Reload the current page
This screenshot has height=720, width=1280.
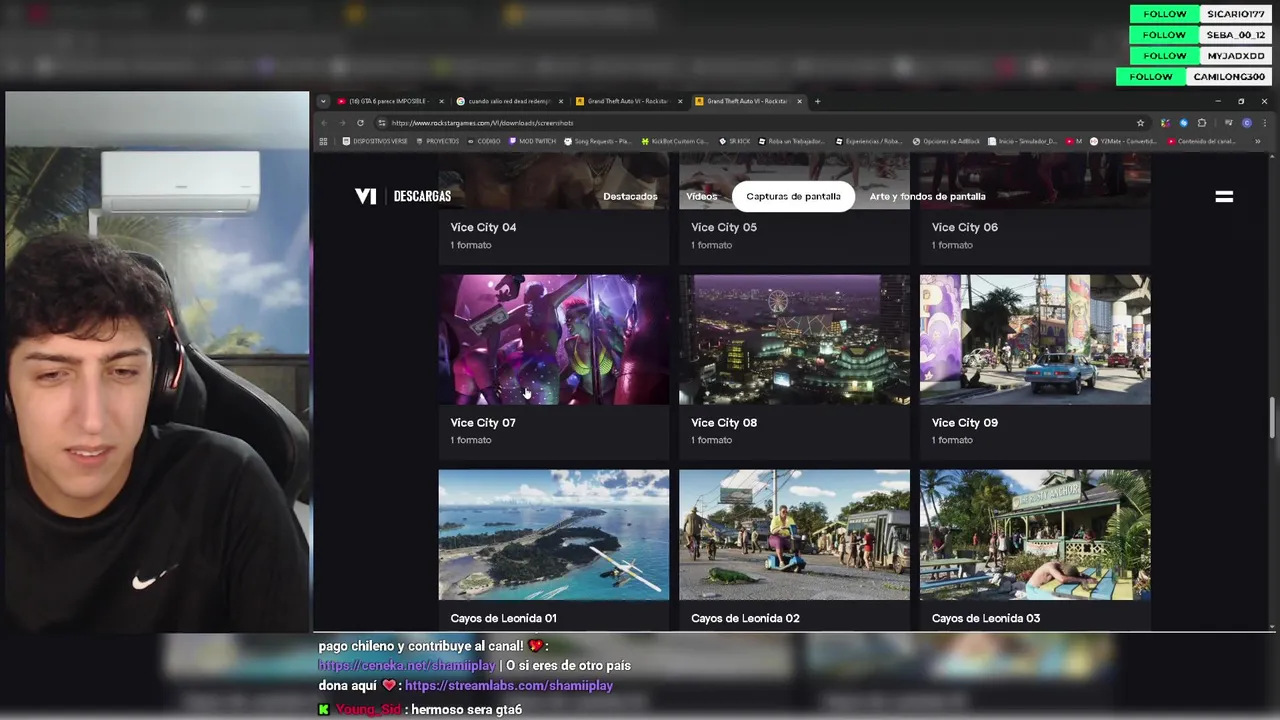coord(360,123)
